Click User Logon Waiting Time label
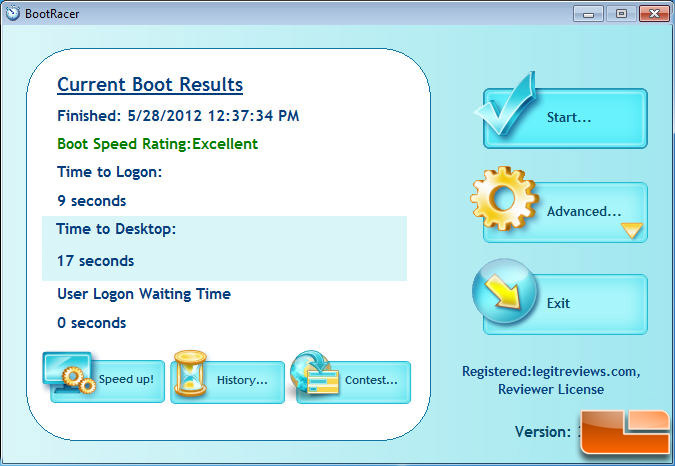Screen dimensions: 675x466 click(x=144, y=294)
